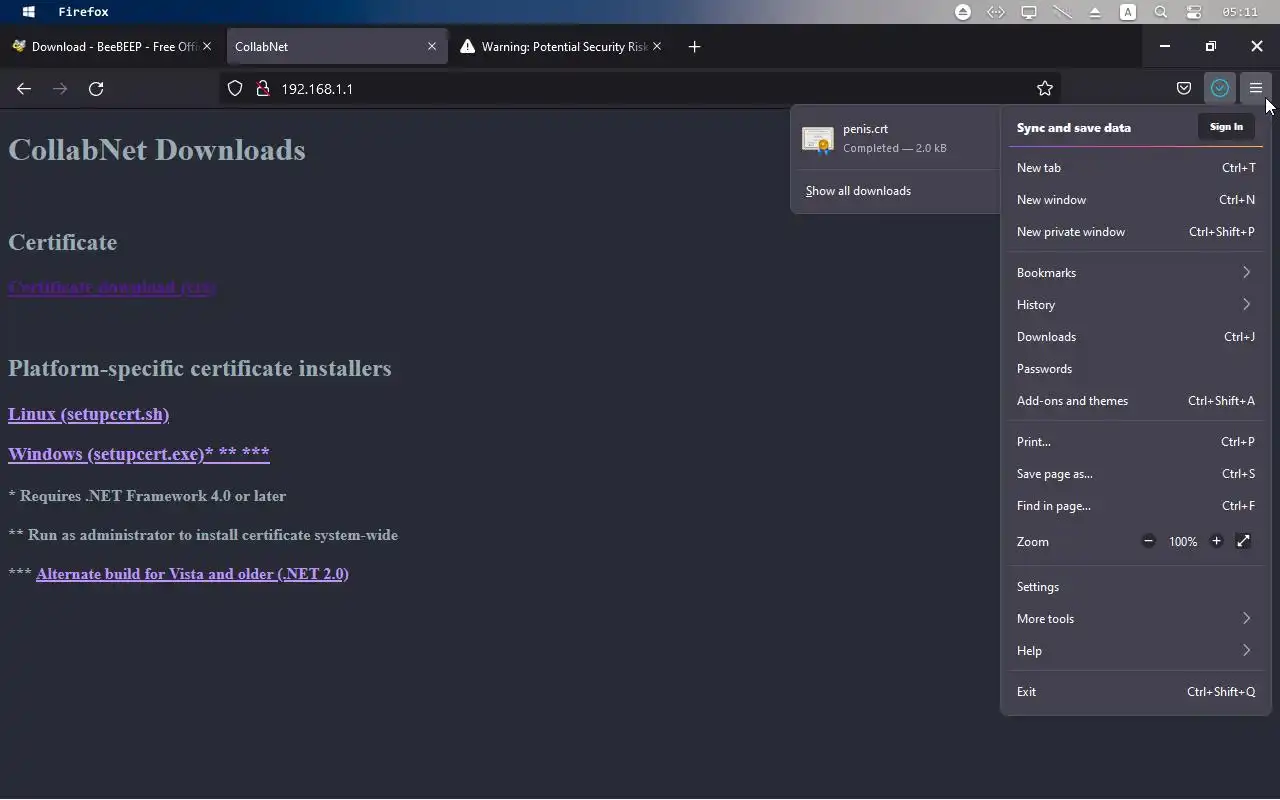1280x800 pixels.
Task: Click the display monitor icon in tray
Action: pyautogui.click(x=1028, y=12)
